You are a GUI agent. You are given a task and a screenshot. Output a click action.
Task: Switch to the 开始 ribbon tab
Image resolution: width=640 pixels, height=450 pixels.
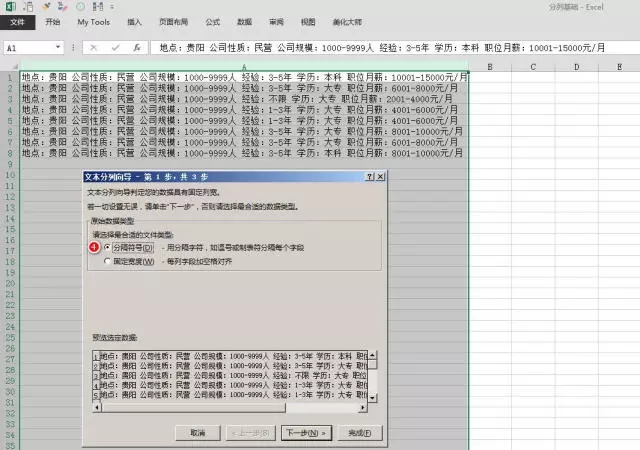(53, 22)
